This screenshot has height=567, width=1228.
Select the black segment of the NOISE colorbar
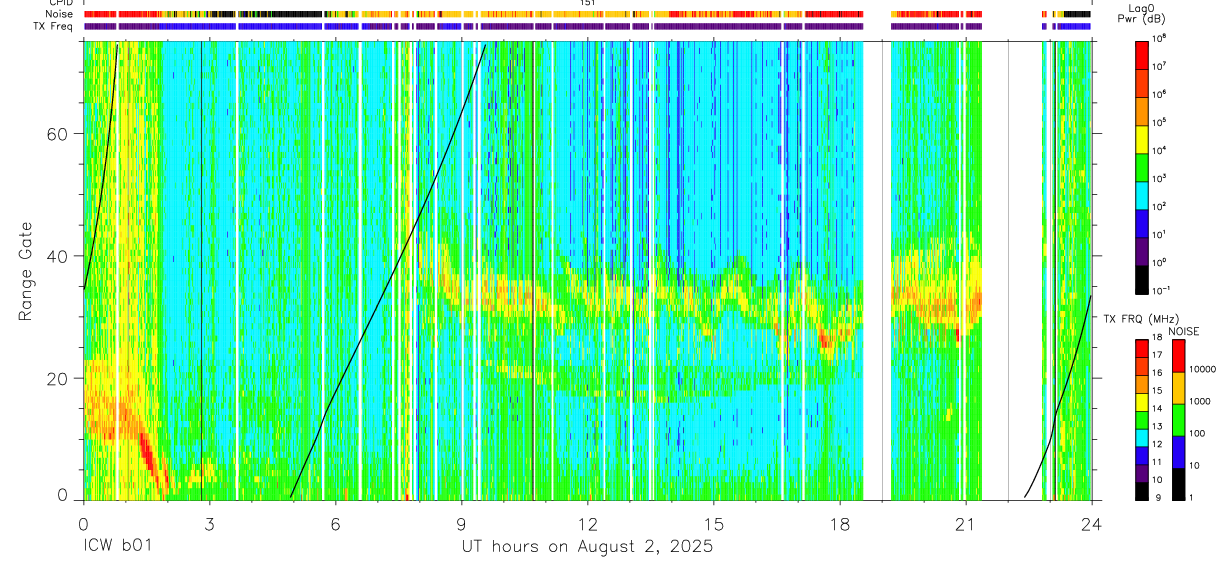1178,483
